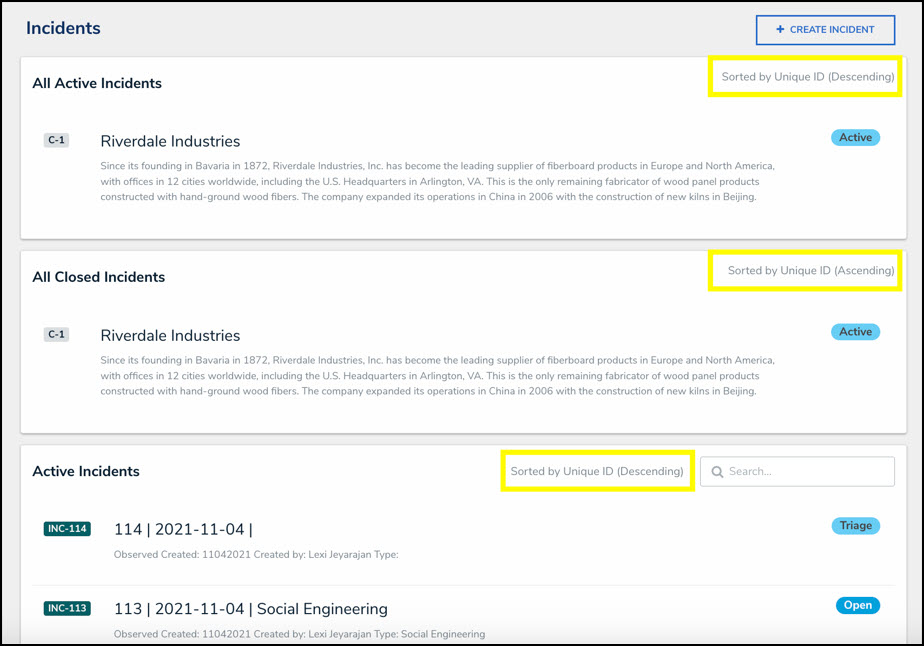Image resolution: width=924 pixels, height=646 pixels.
Task: Click sort label in All Active Incidents header
Action: [808, 77]
